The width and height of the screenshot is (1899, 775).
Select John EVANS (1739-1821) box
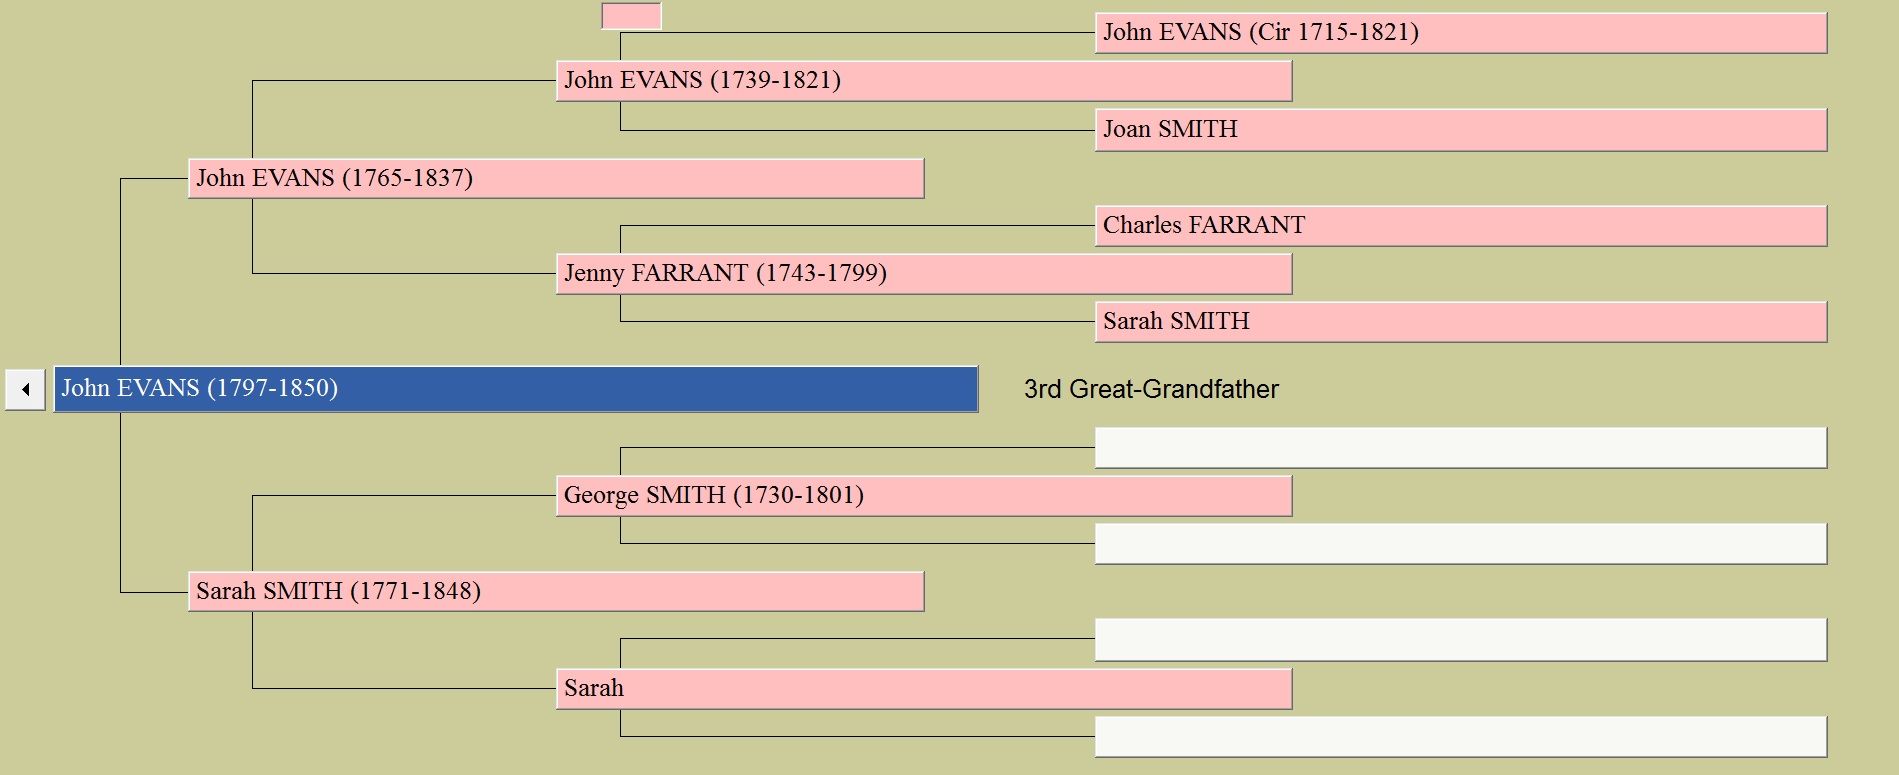tap(924, 81)
